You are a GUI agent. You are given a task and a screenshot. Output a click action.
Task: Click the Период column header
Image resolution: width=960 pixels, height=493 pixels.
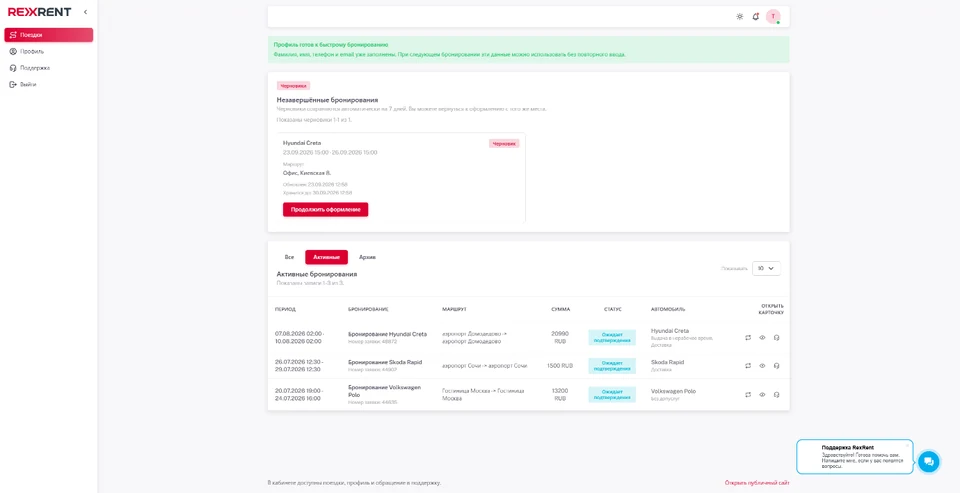tap(285, 309)
